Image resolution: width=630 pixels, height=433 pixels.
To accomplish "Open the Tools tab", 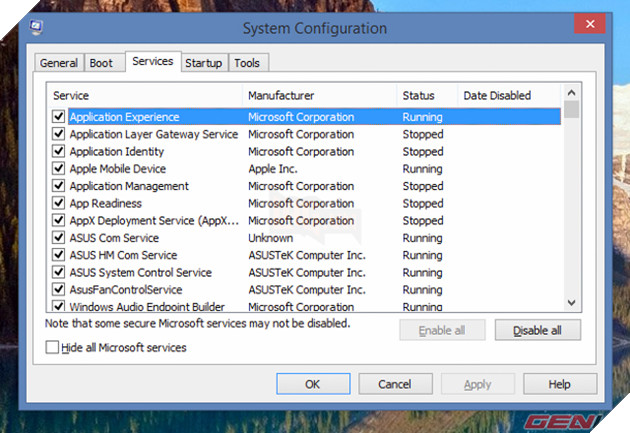I will tap(246, 63).
